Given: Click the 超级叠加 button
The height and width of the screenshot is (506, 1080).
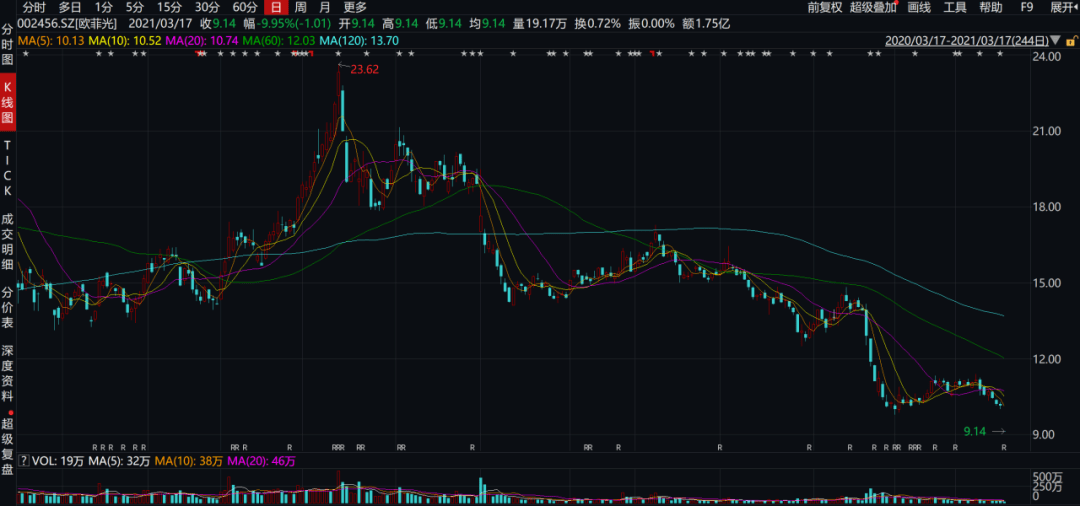Looking at the screenshot, I should coord(874,7).
